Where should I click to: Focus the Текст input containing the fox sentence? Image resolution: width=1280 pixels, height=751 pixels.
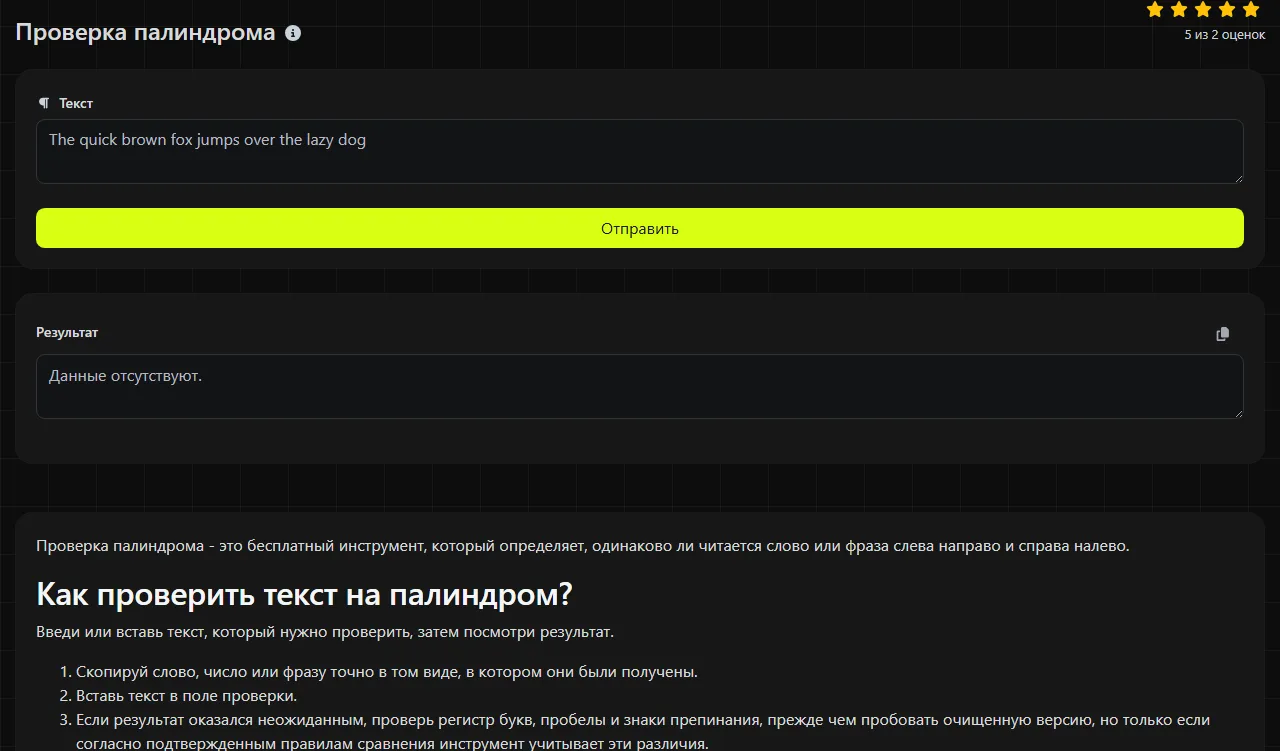(x=640, y=152)
